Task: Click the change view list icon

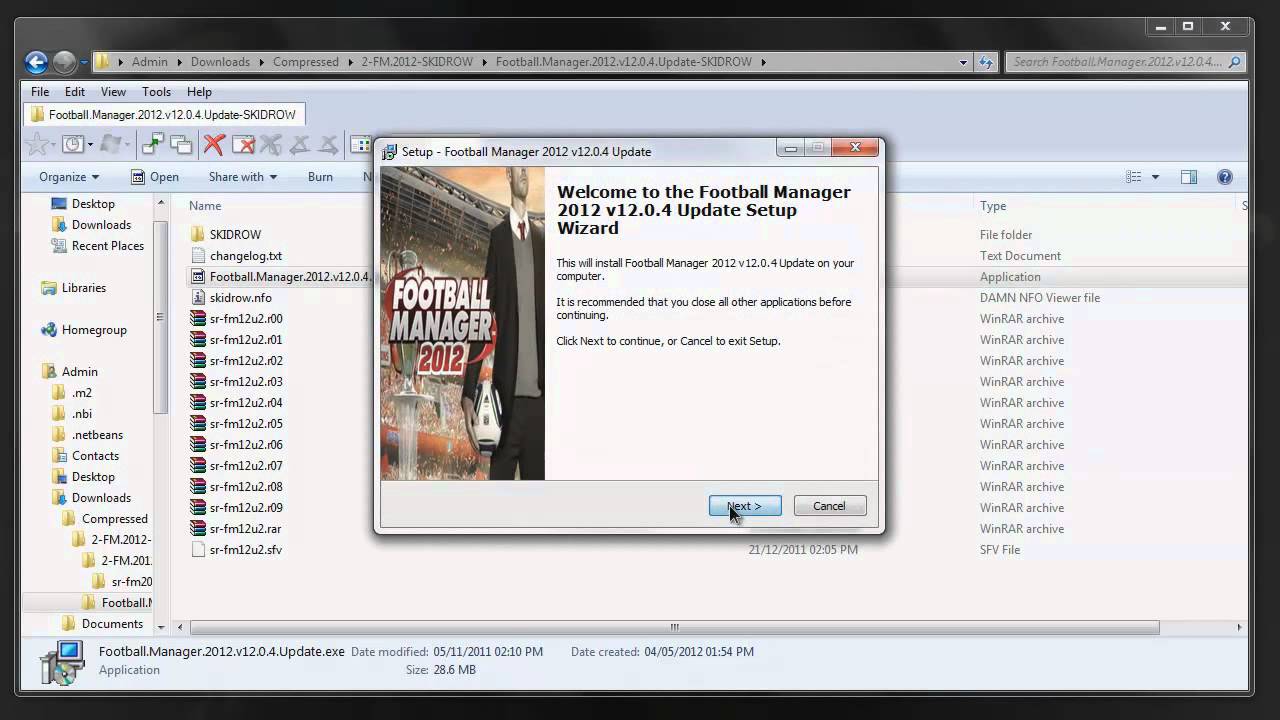Action: (1133, 177)
